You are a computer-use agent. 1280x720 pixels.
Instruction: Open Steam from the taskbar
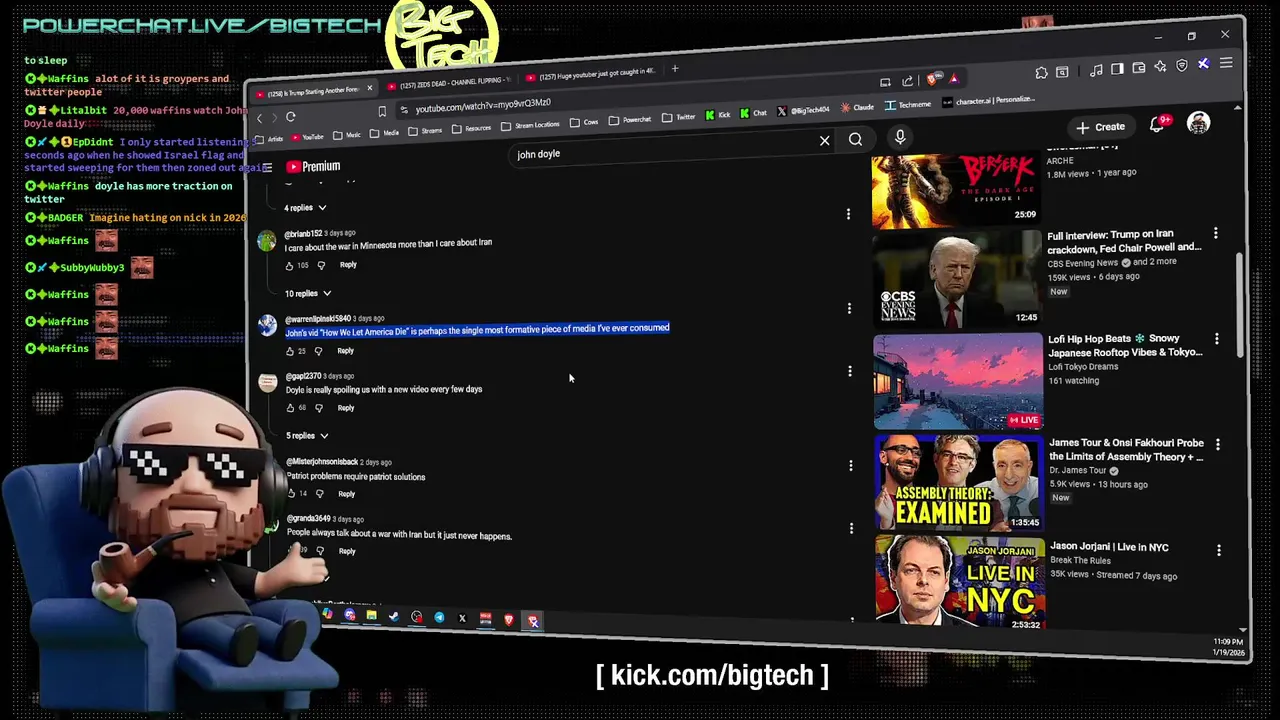point(394,616)
